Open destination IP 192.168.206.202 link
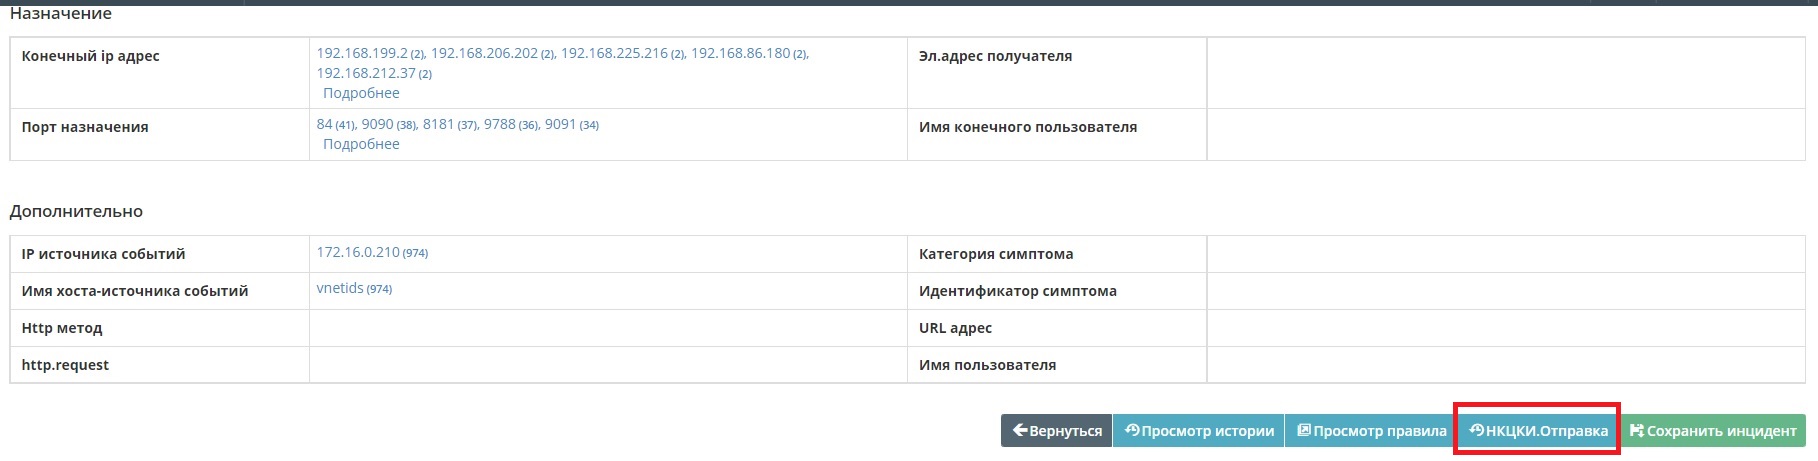 pyautogui.click(x=484, y=53)
